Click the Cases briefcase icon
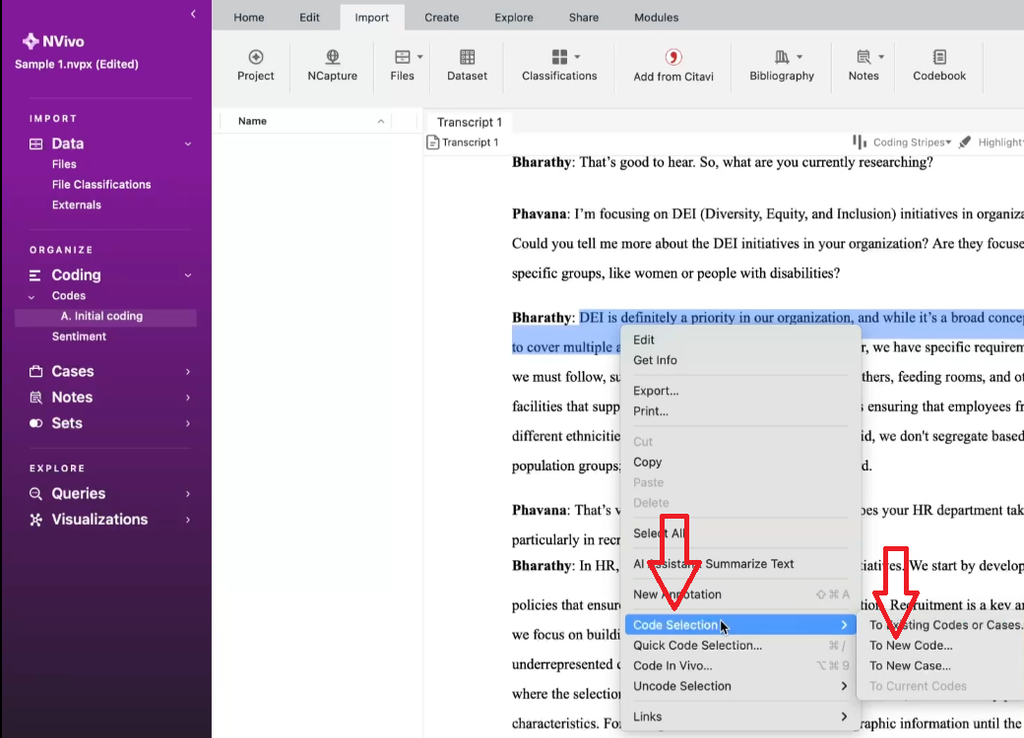 coord(36,372)
